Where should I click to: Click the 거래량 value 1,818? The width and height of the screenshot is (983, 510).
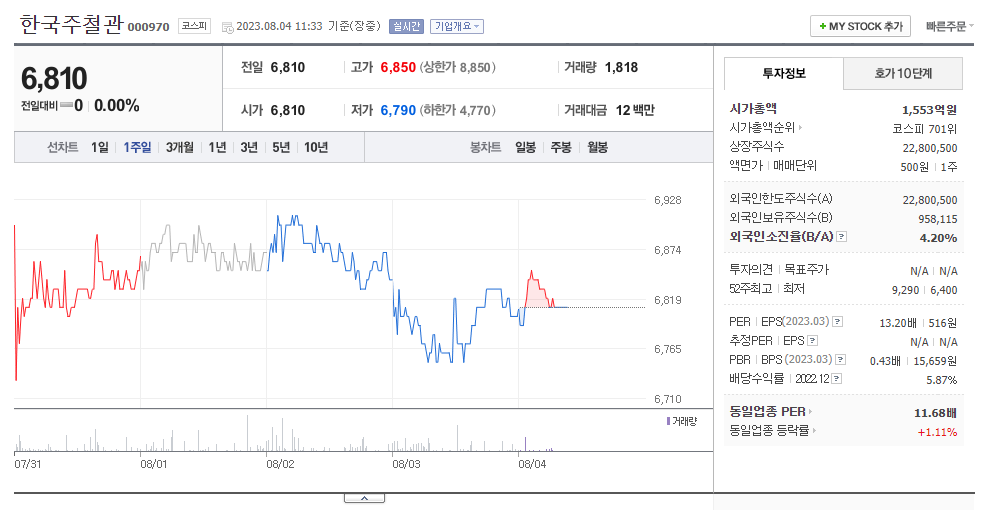621,67
